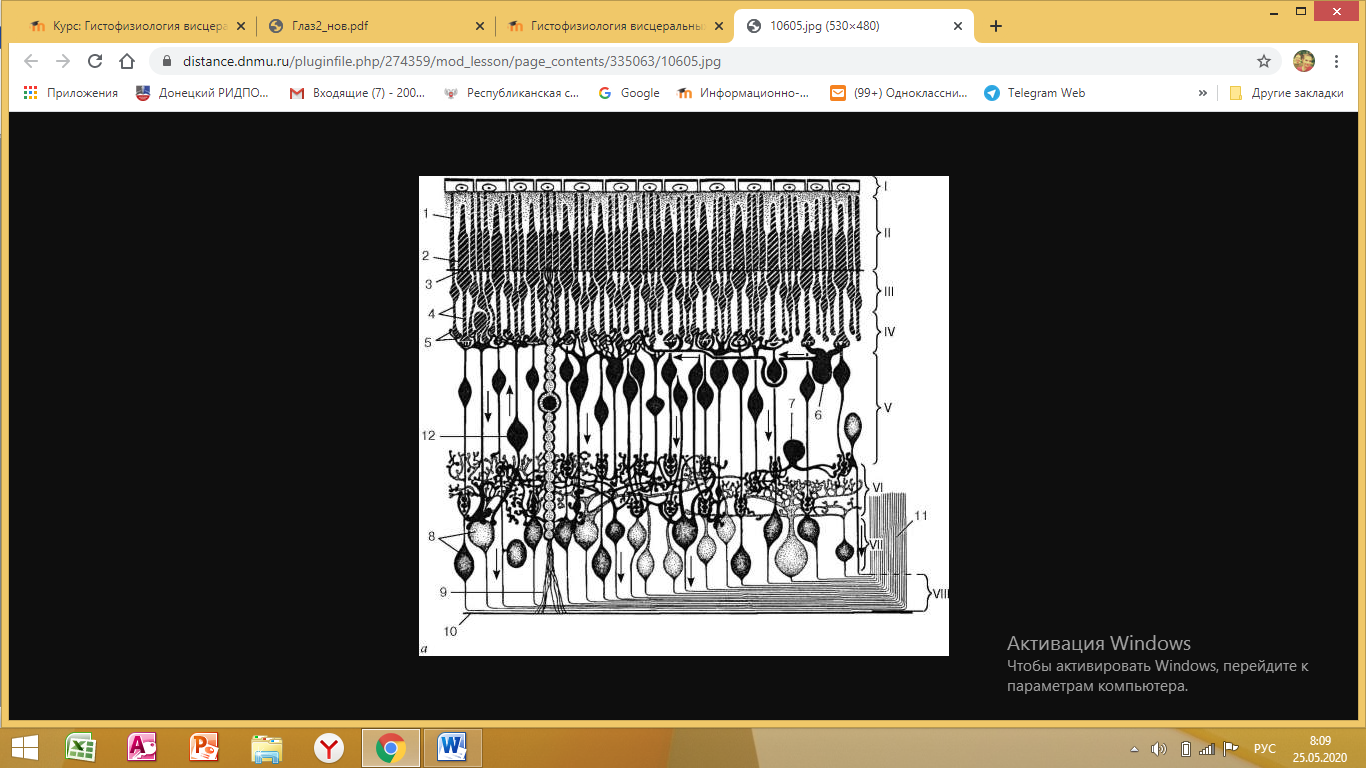1366x768 pixels.
Task: Click the browser Back arrow
Action: click(33, 61)
